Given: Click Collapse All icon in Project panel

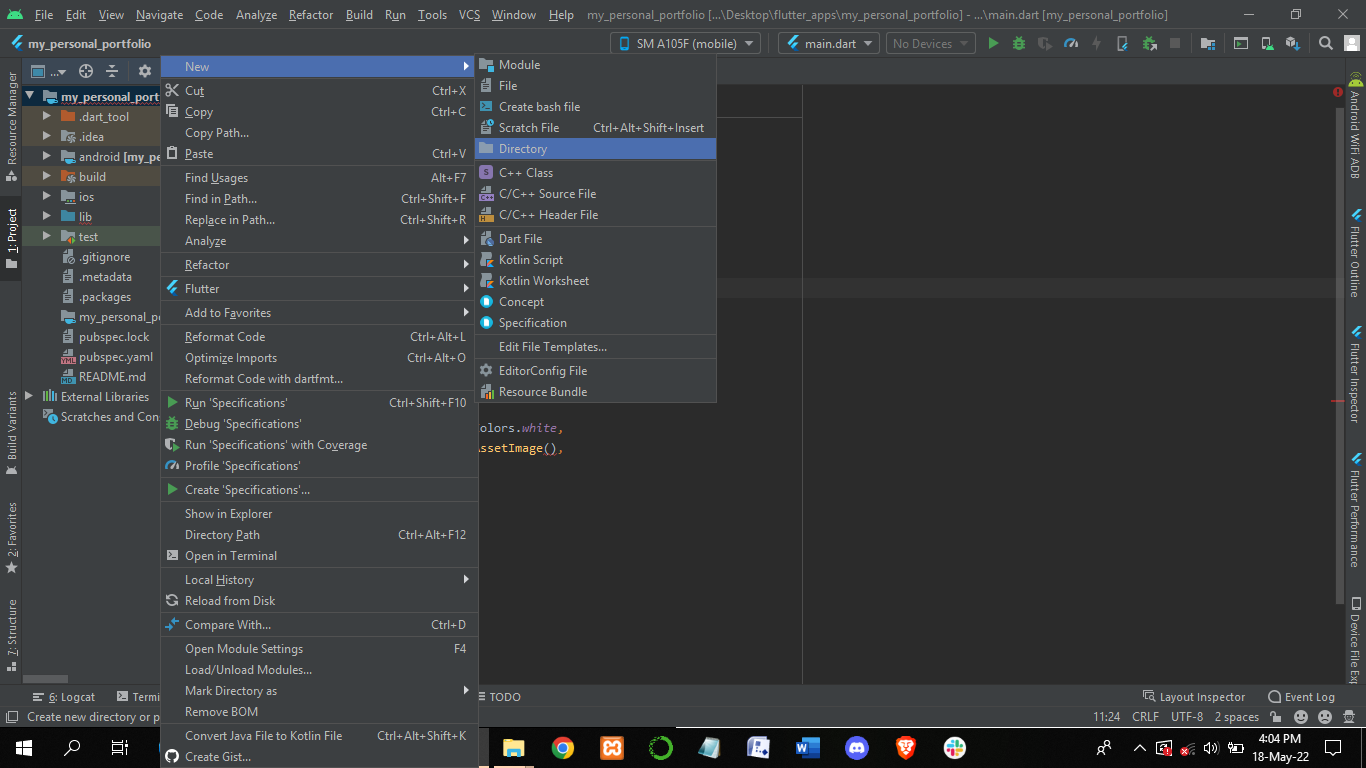Looking at the screenshot, I should pyautogui.click(x=112, y=71).
